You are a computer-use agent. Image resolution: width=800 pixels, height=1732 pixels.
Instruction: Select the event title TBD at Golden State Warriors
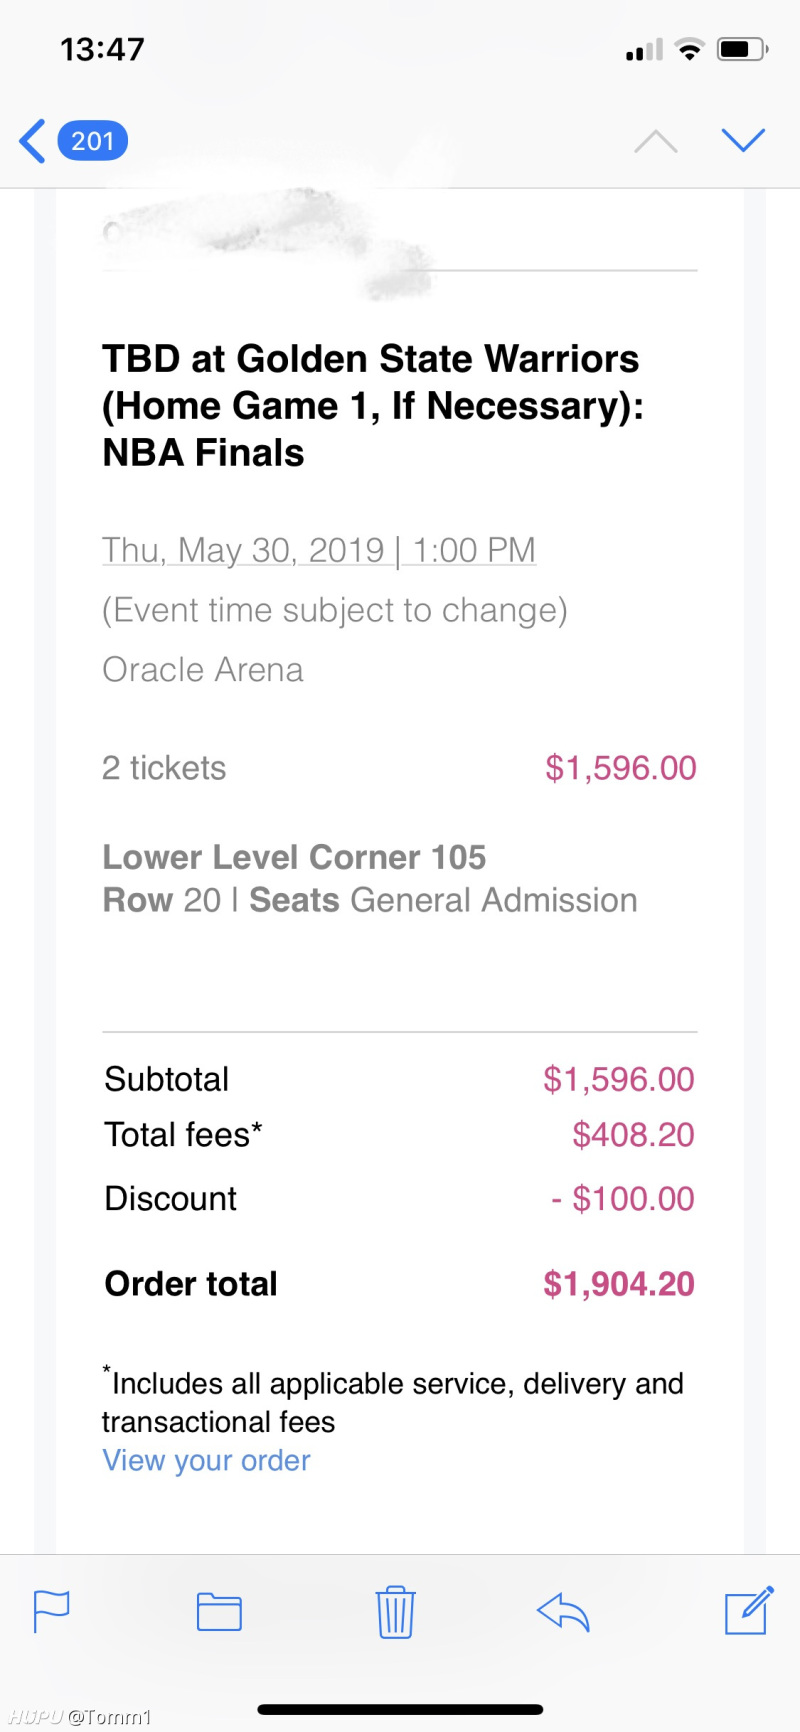tap(370, 359)
